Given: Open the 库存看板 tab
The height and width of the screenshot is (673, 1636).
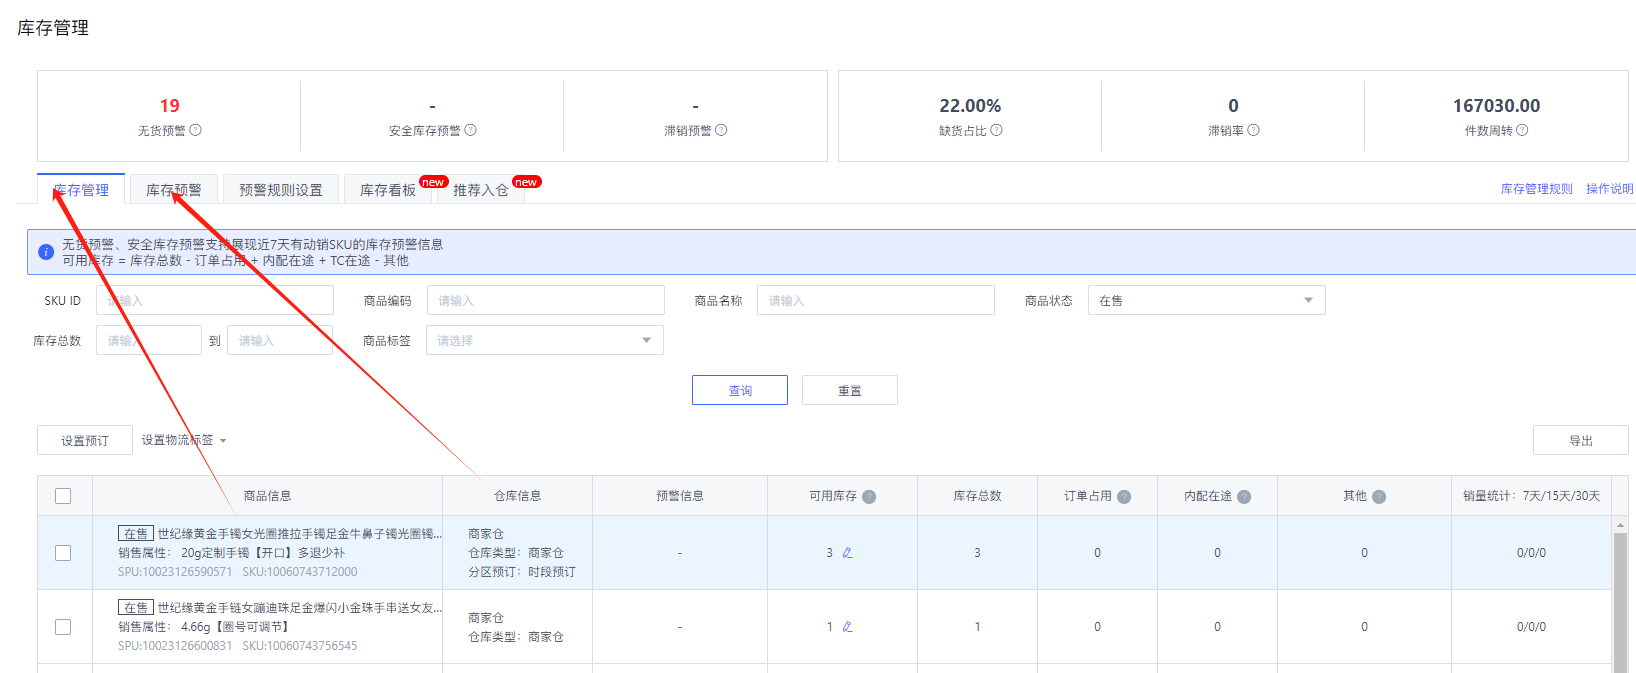Looking at the screenshot, I should click(x=388, y=190).
